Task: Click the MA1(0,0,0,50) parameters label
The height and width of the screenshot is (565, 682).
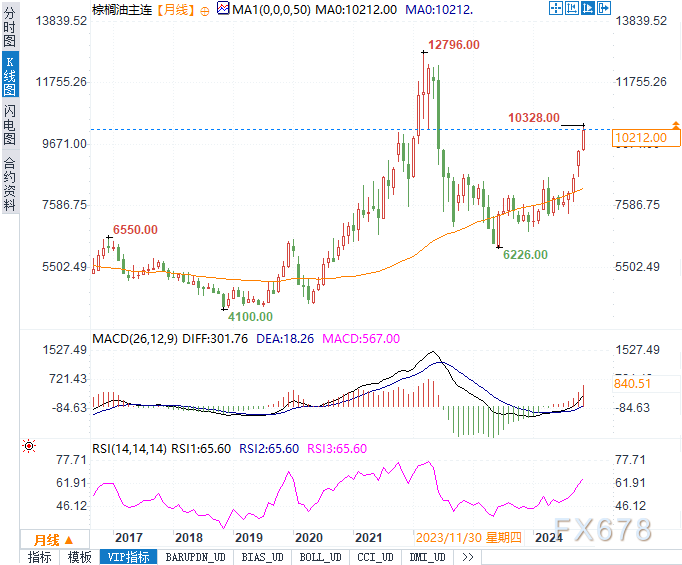Action: [x=271, y=9]
